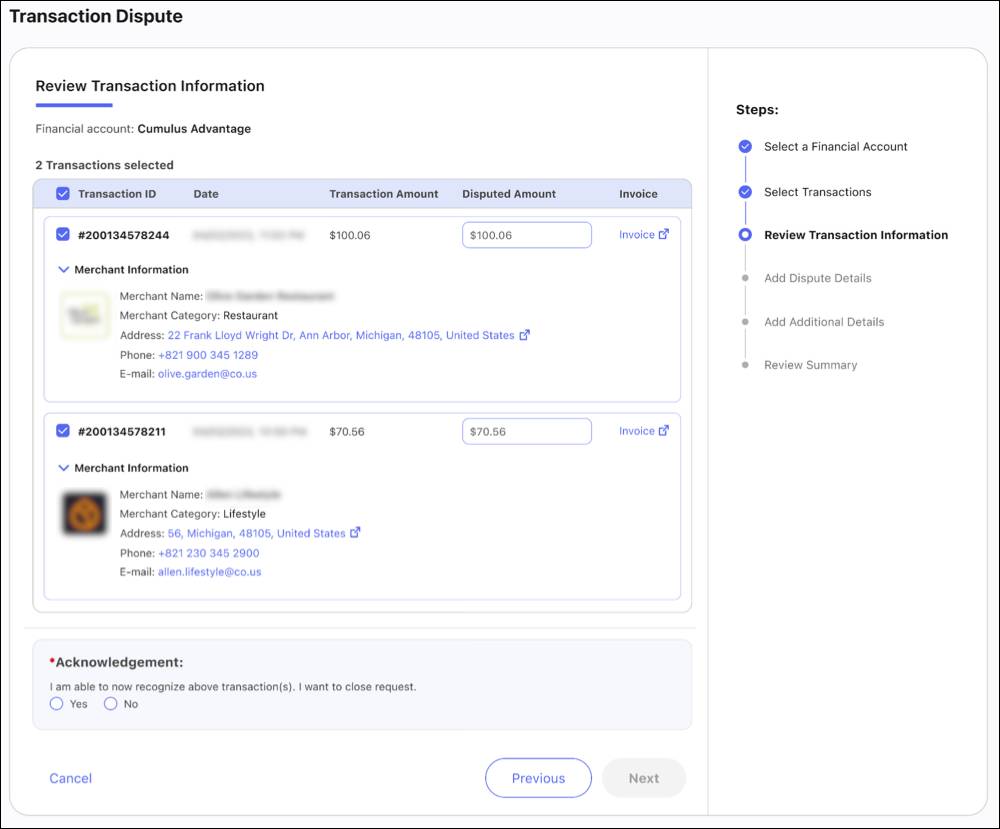Open external-link icon after 56, Michigan address

tap(355, 532)
